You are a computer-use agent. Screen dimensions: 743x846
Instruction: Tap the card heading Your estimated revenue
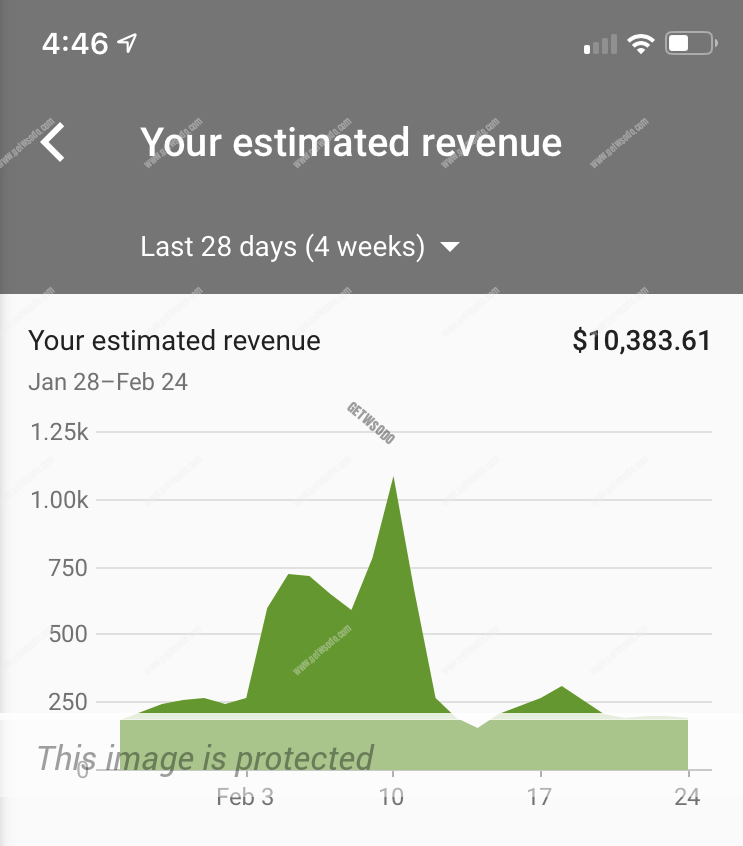tap(175, 341)
